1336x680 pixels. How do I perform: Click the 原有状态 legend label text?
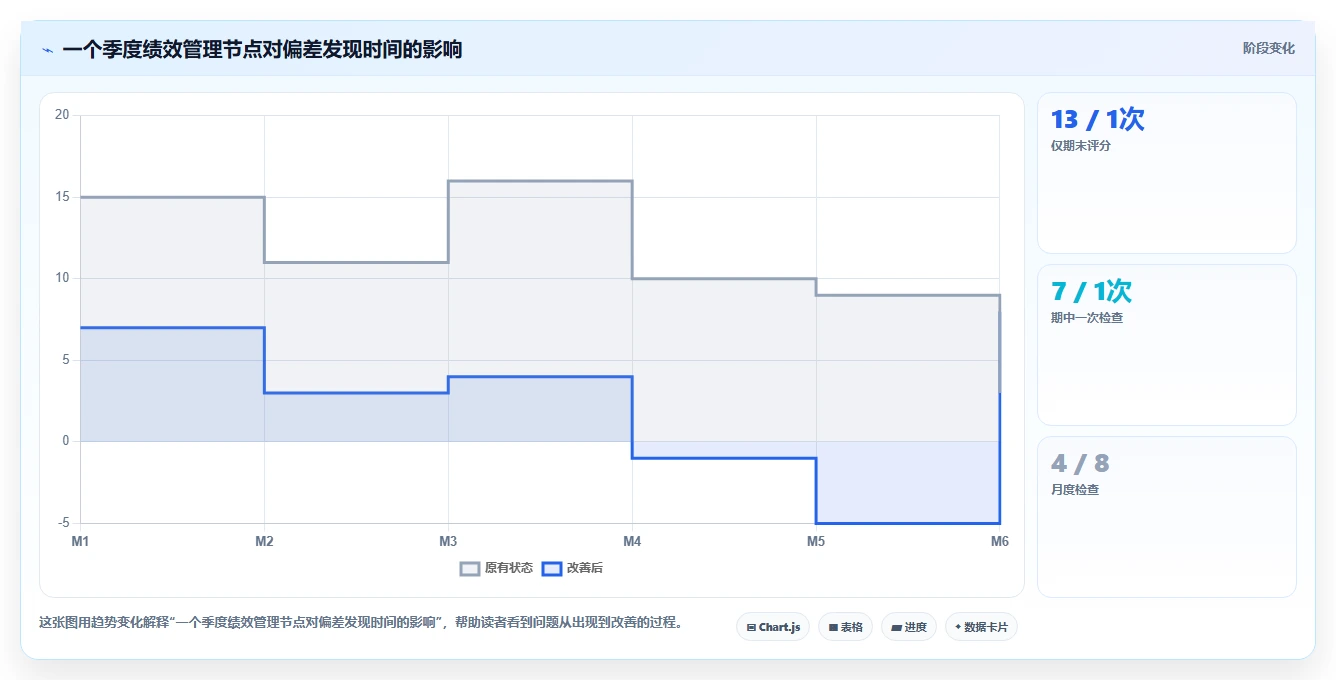509,568
